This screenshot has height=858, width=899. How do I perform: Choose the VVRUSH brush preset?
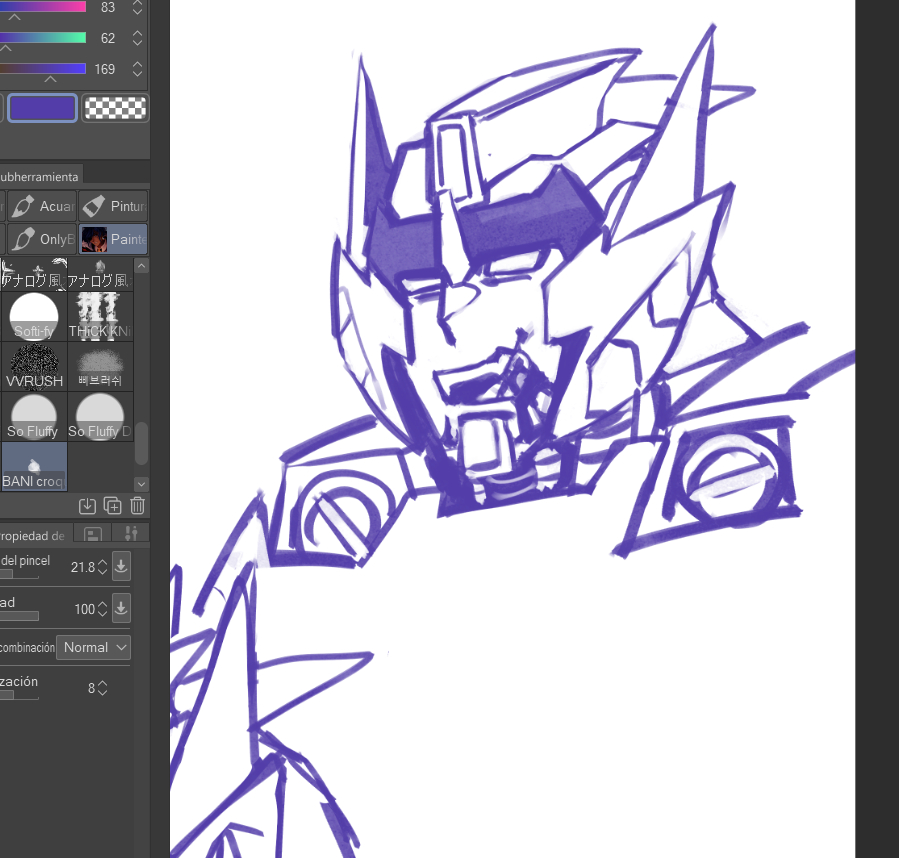(34, 366)
